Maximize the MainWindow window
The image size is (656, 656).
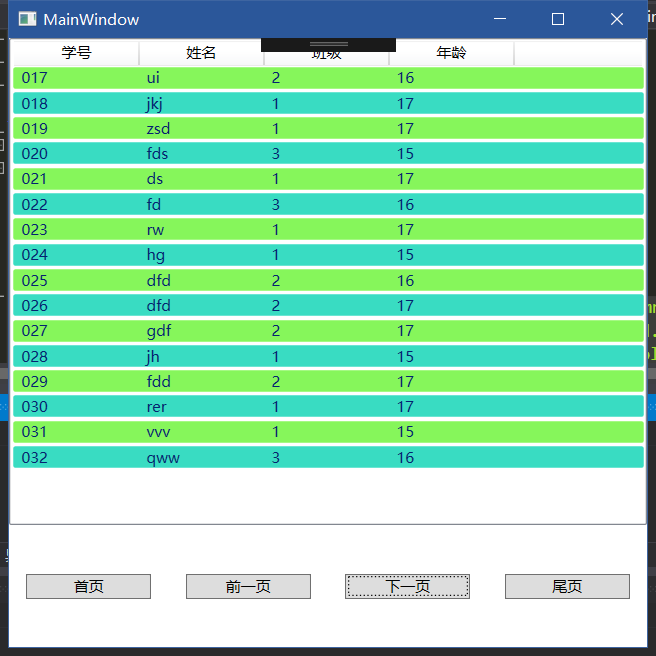point(558,19)
